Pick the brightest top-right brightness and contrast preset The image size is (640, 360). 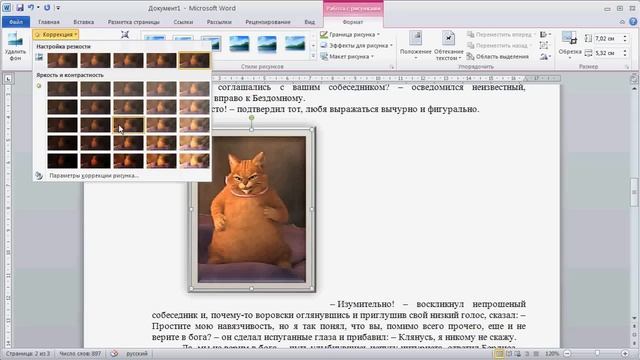(194, 89)
